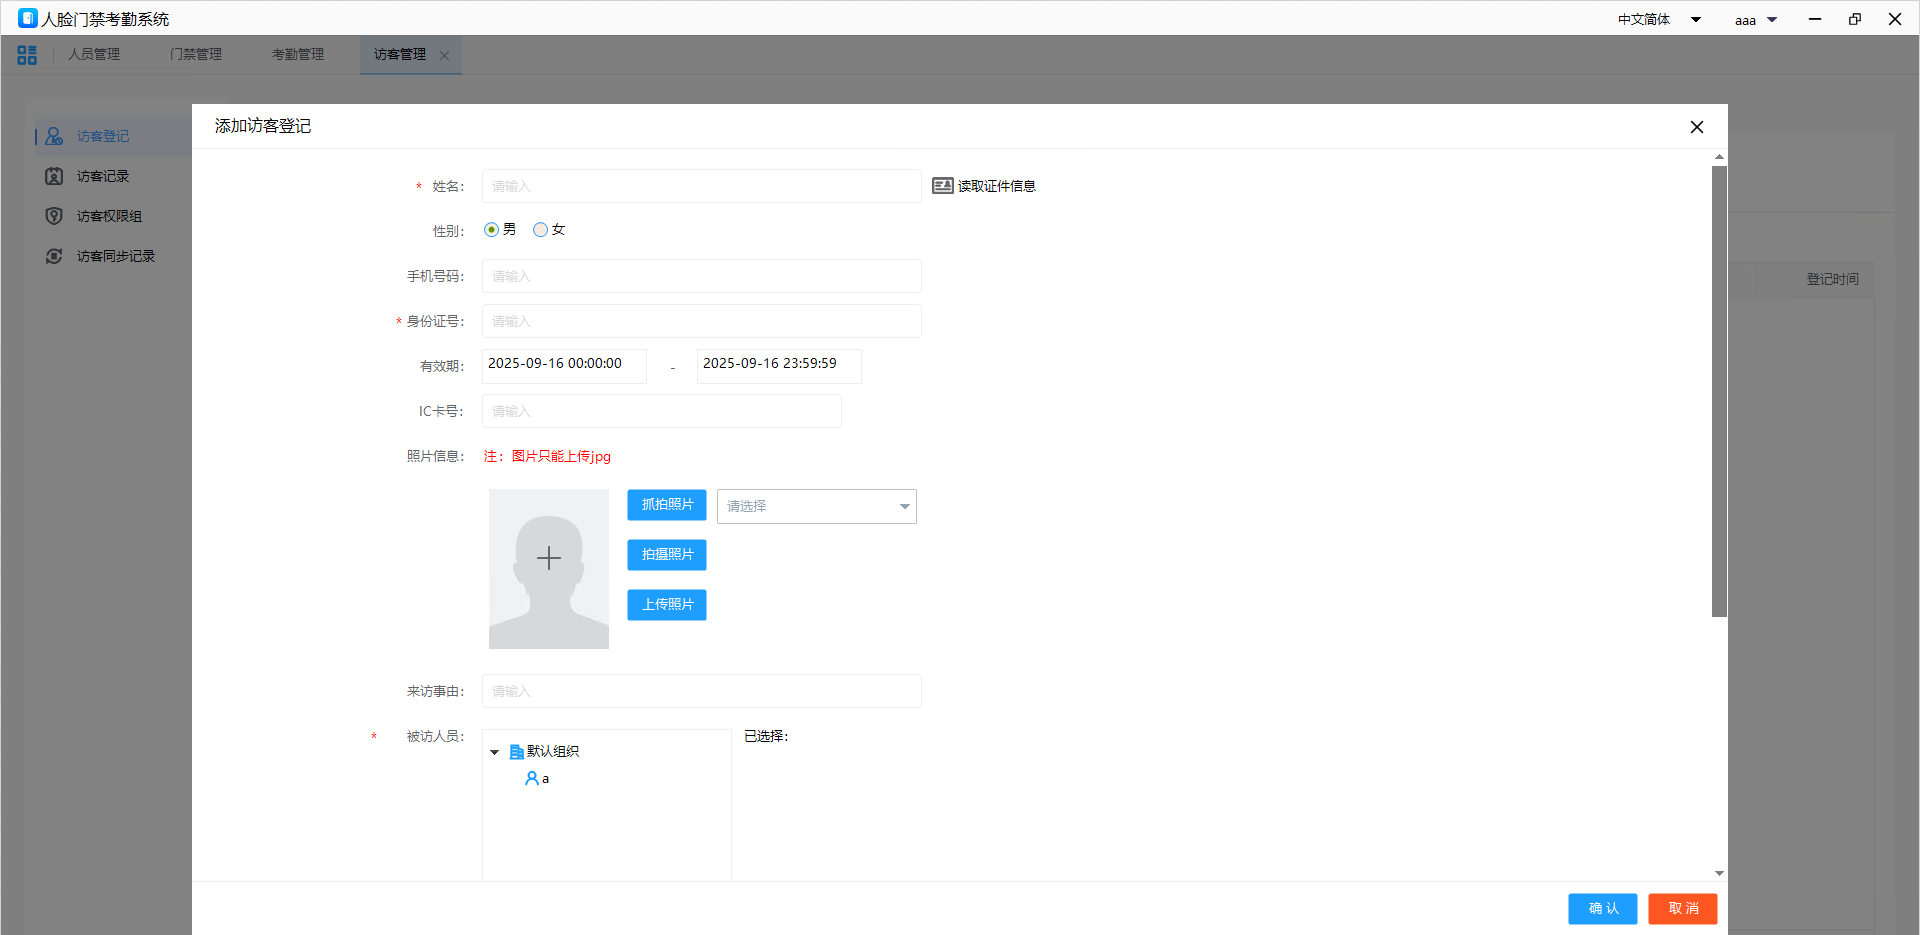Viewport: 1920px width, 935px height.
Task: Switch to the attendance management (考勤管理) tab
Action: (298, 55)
